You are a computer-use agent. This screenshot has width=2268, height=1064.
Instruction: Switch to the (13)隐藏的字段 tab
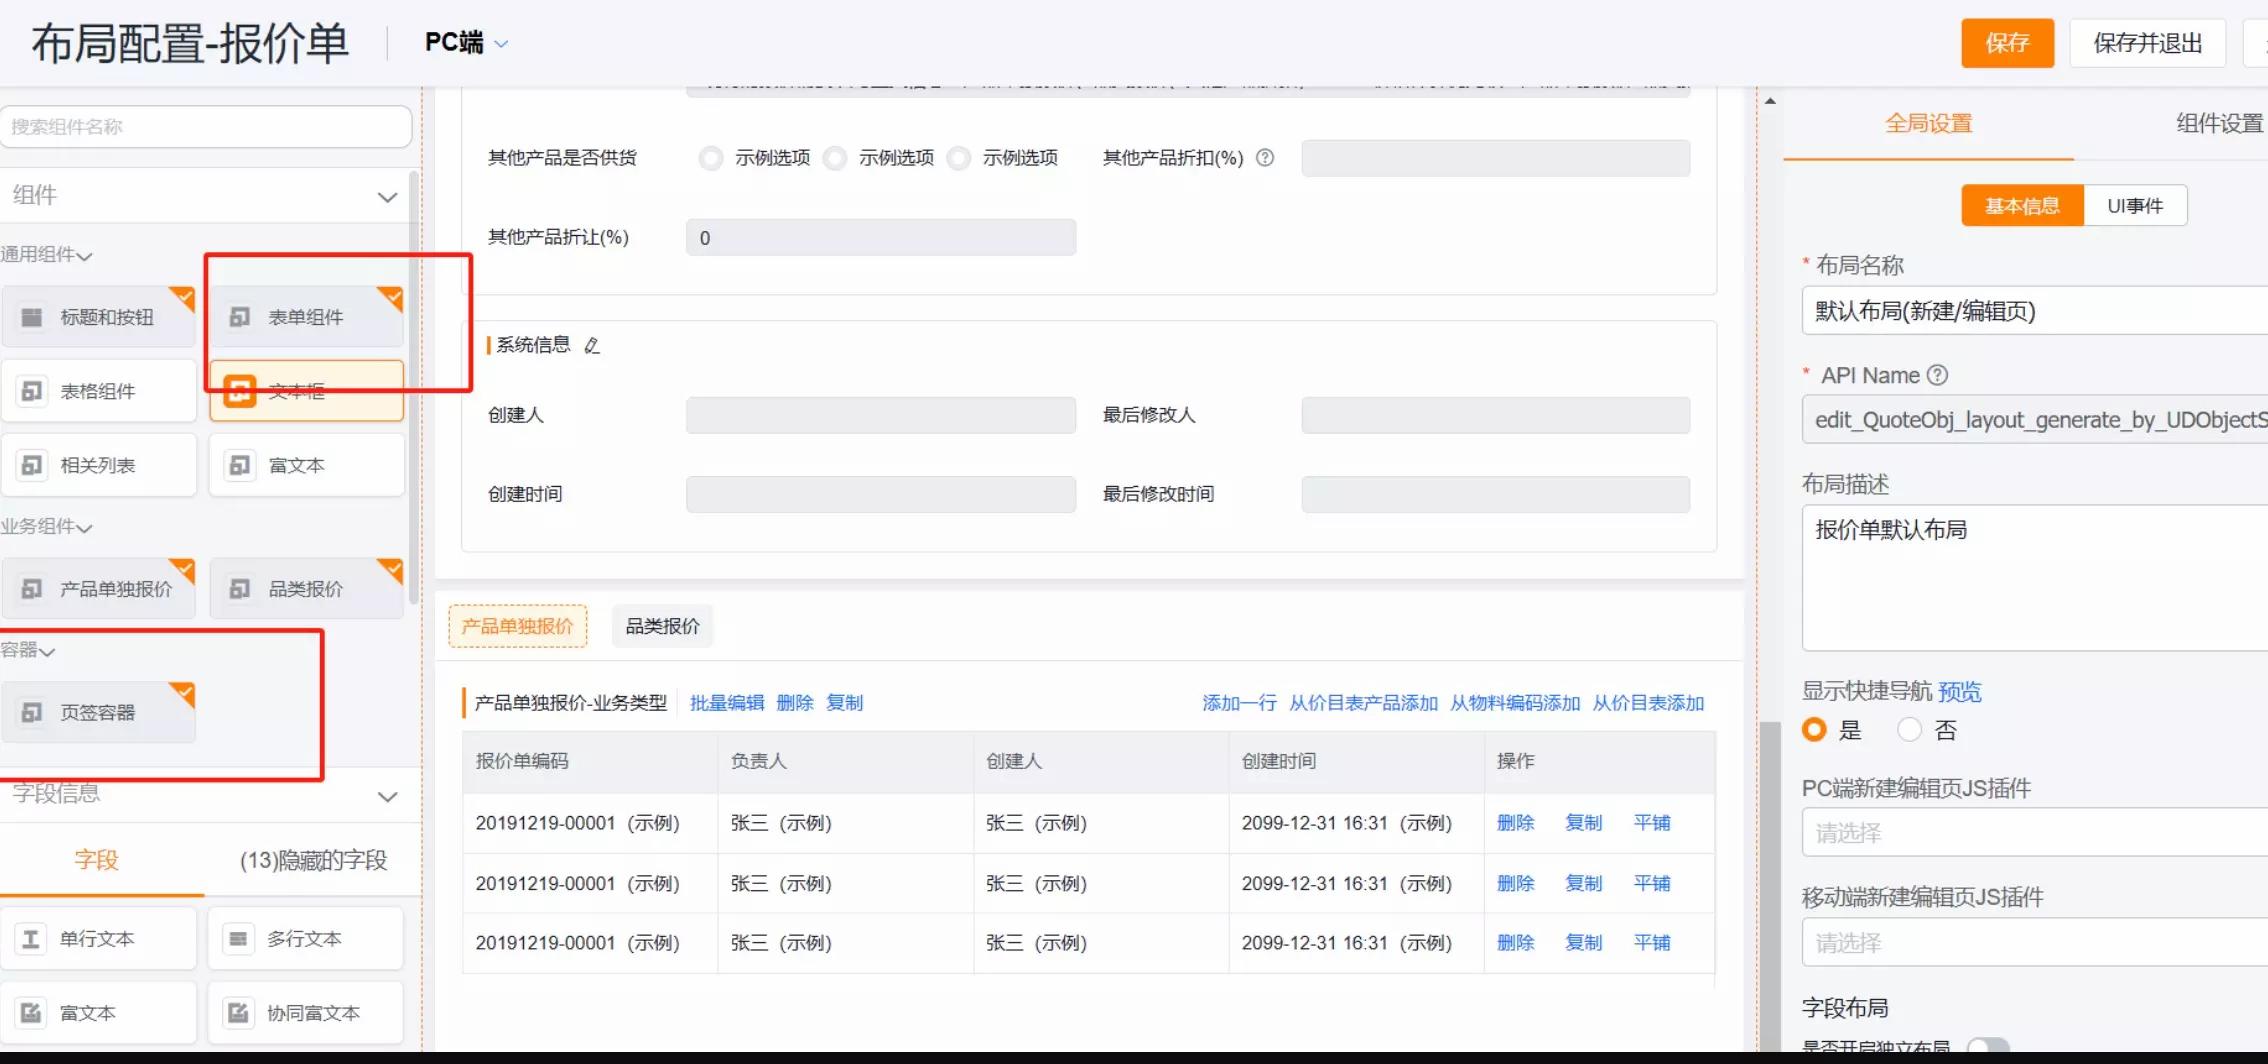[x=313, y=860]
